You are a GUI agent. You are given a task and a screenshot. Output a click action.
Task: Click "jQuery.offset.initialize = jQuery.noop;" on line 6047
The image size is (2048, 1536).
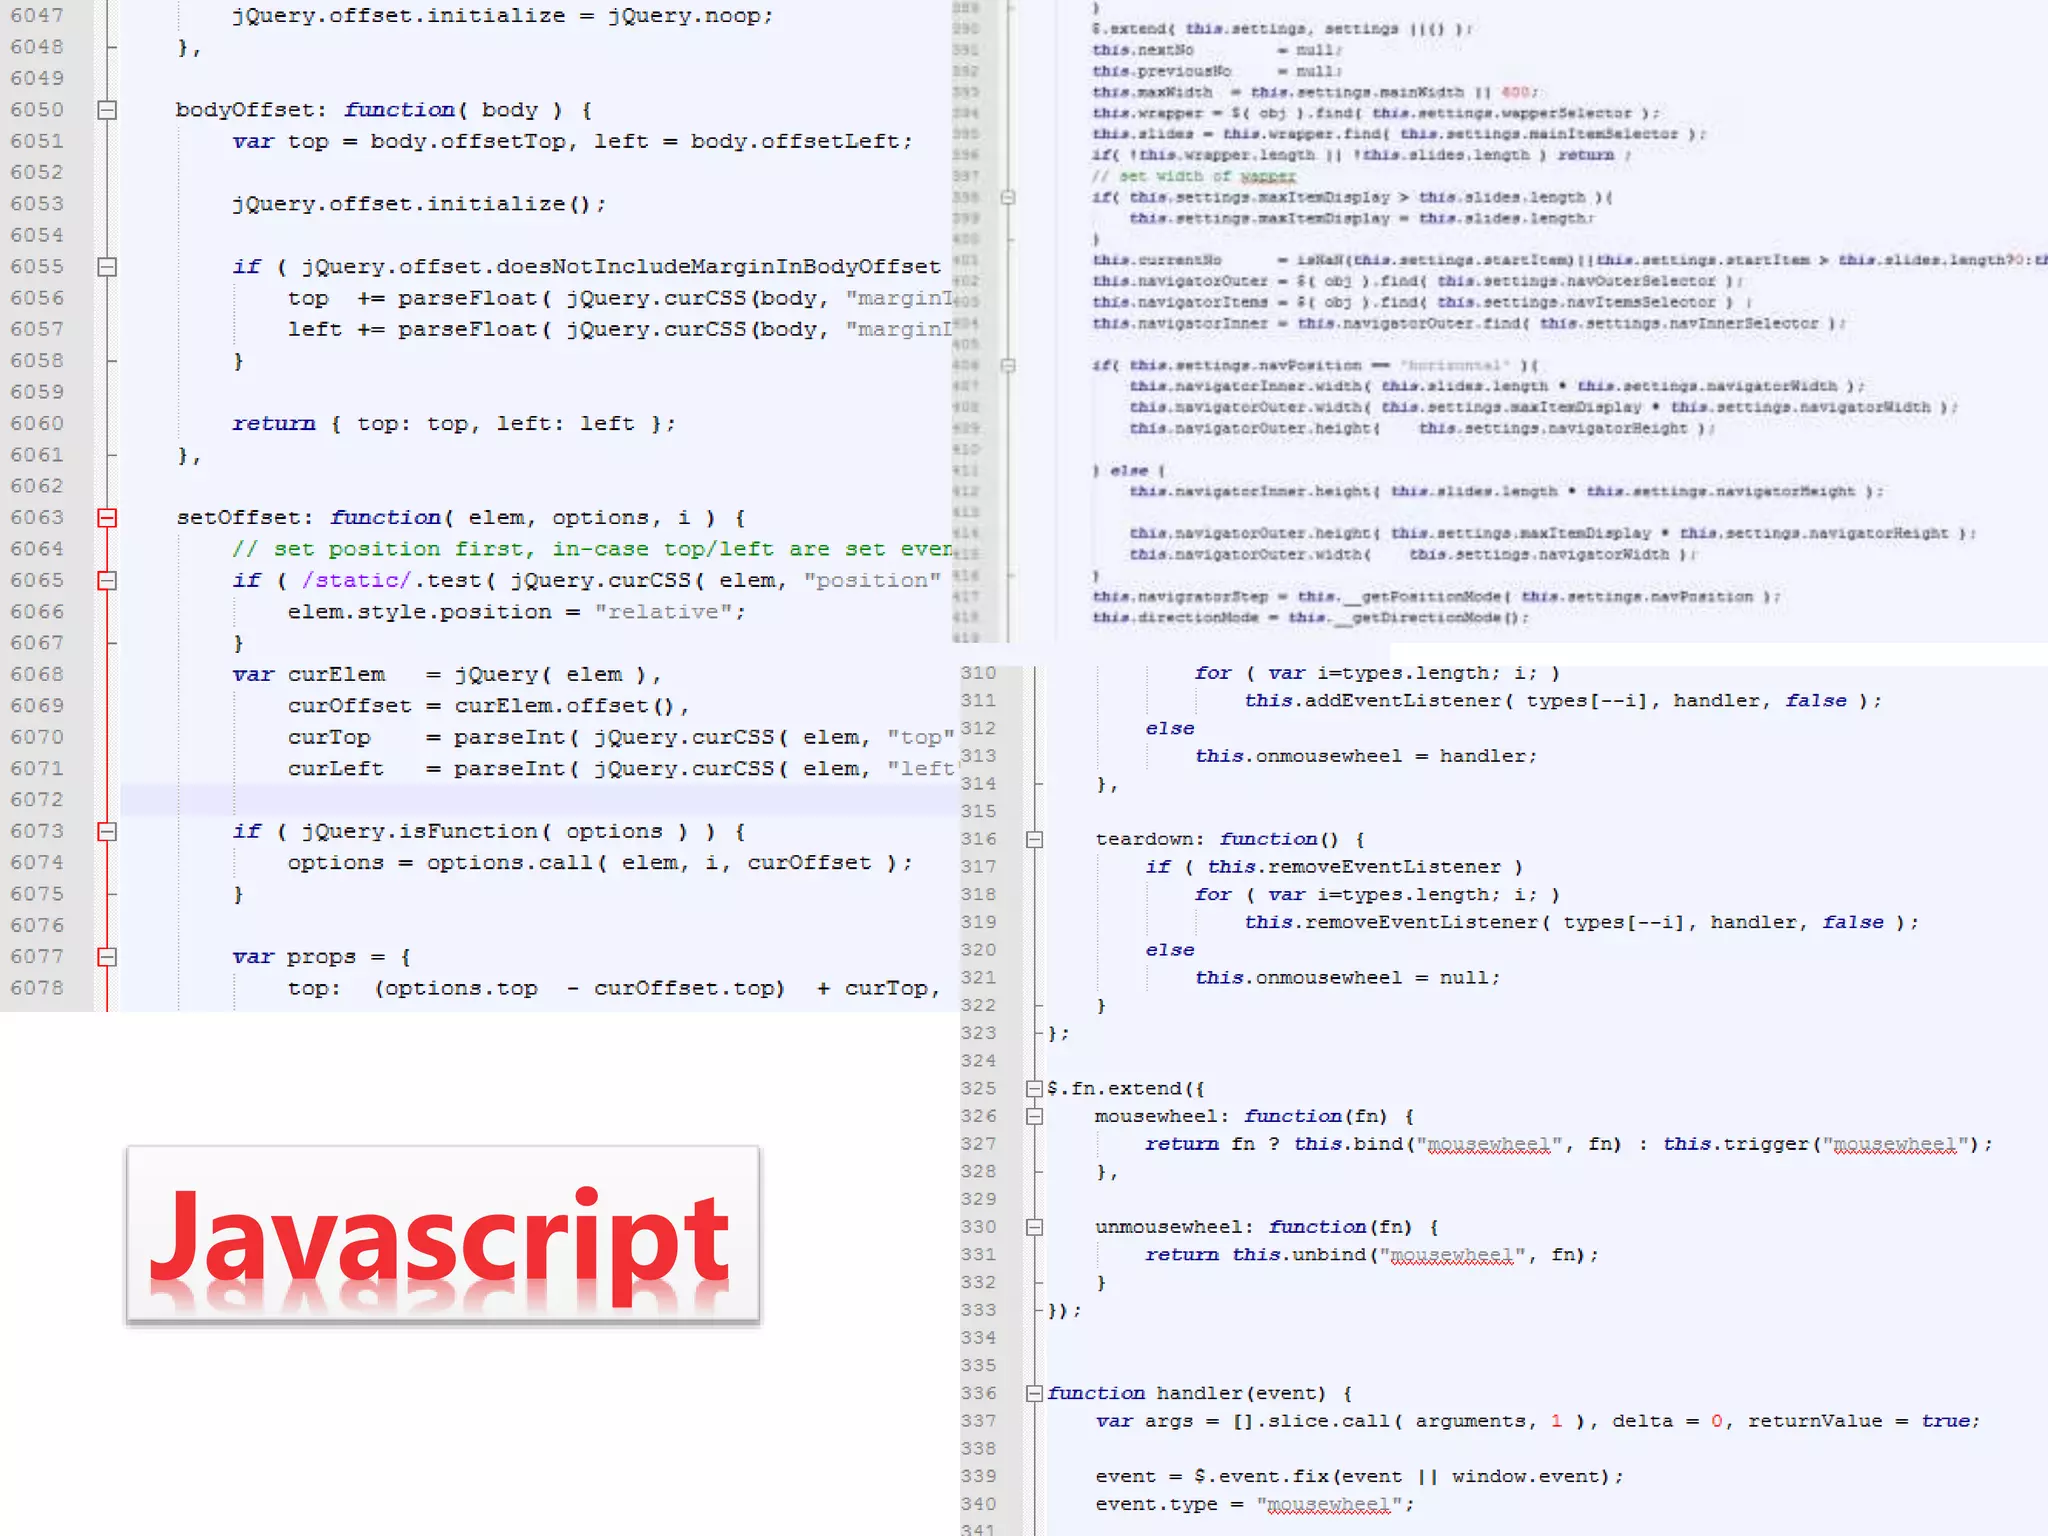503,16
